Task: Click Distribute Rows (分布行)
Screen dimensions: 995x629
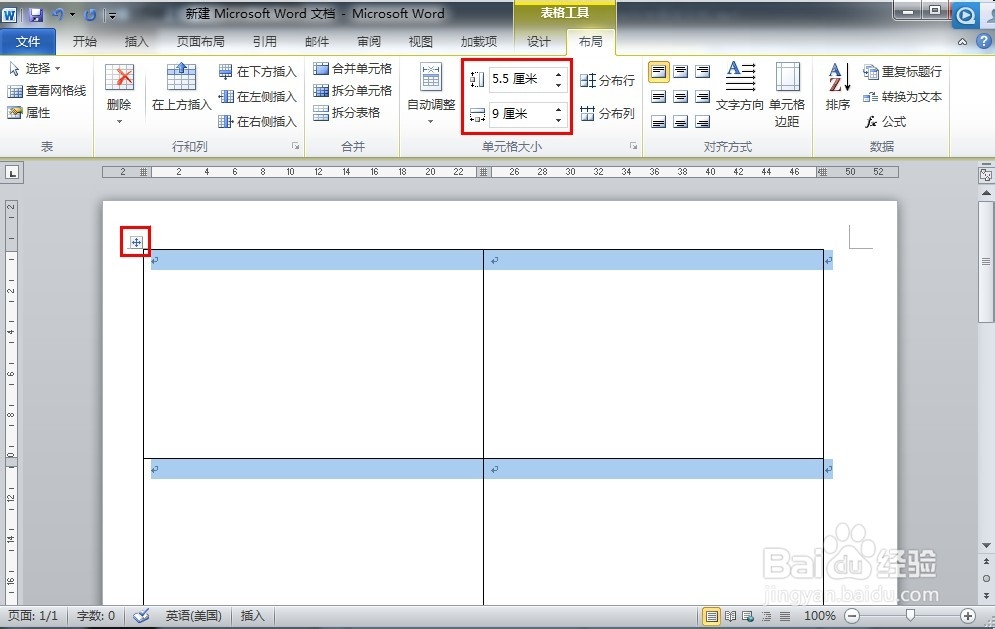Action: (606, 80)
